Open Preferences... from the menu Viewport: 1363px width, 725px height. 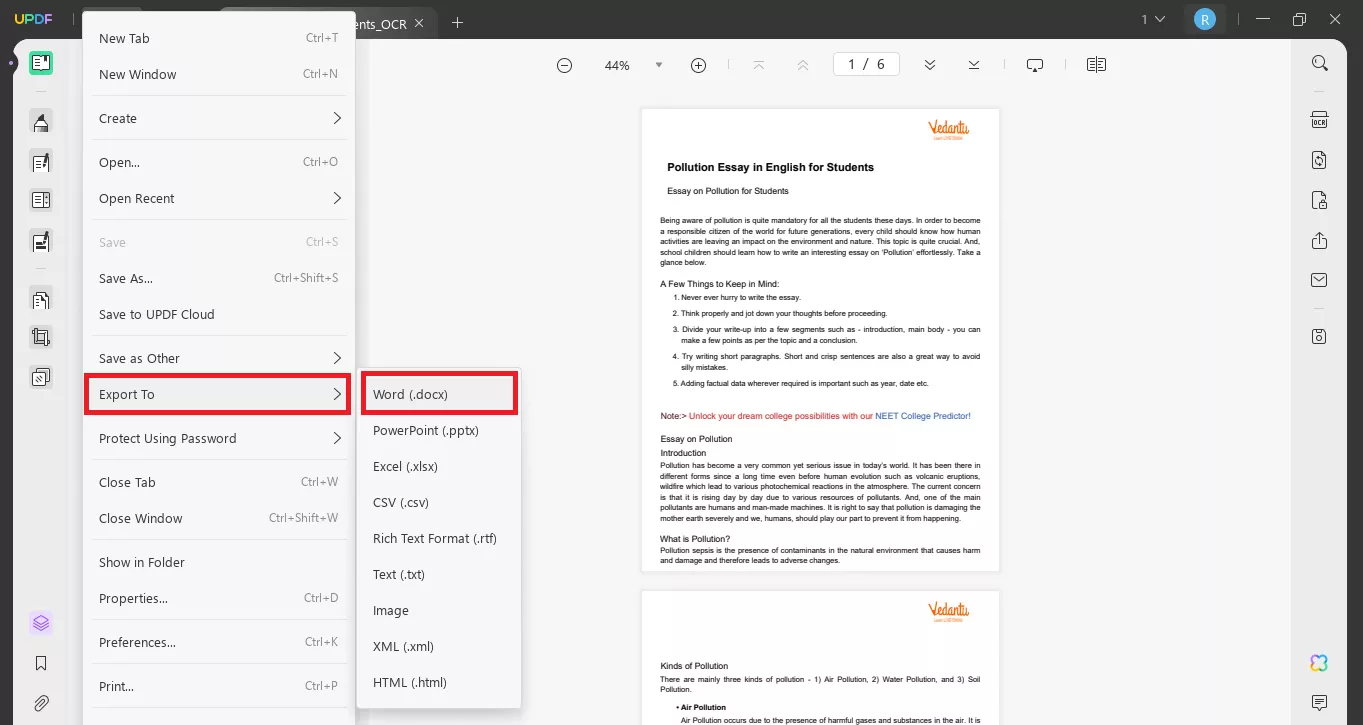(x=219, y=642)
